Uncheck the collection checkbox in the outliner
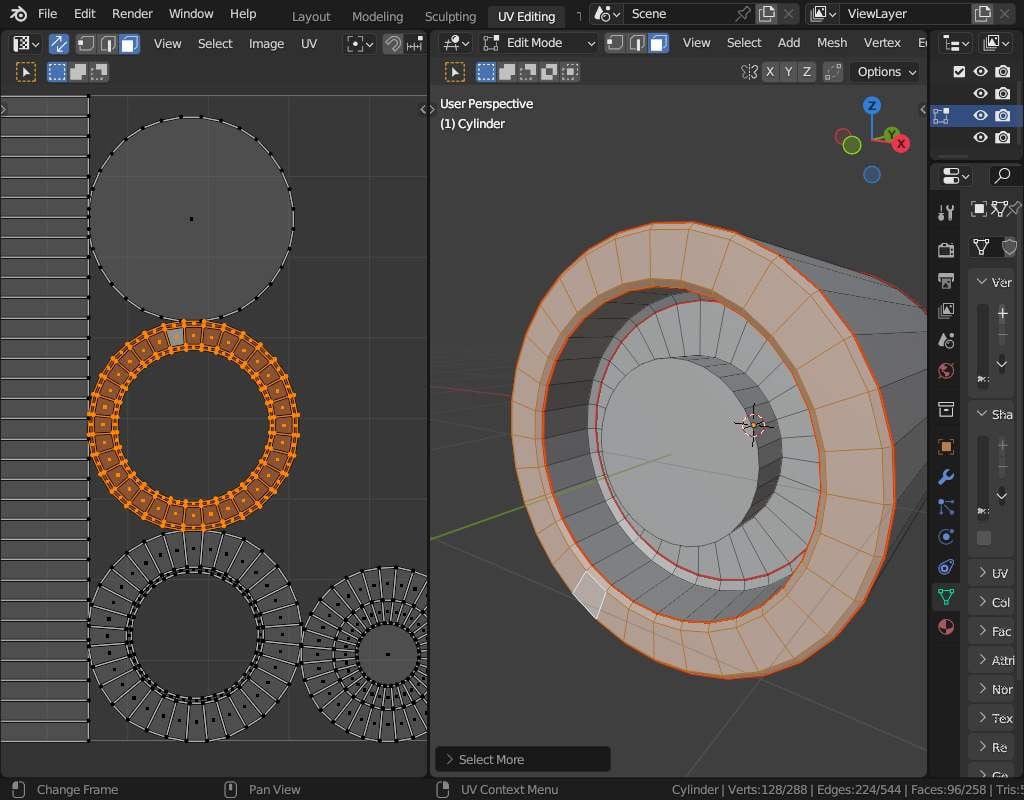Image resolution: width=1024 pixels, height=800 pixels. tap(959, 72)
